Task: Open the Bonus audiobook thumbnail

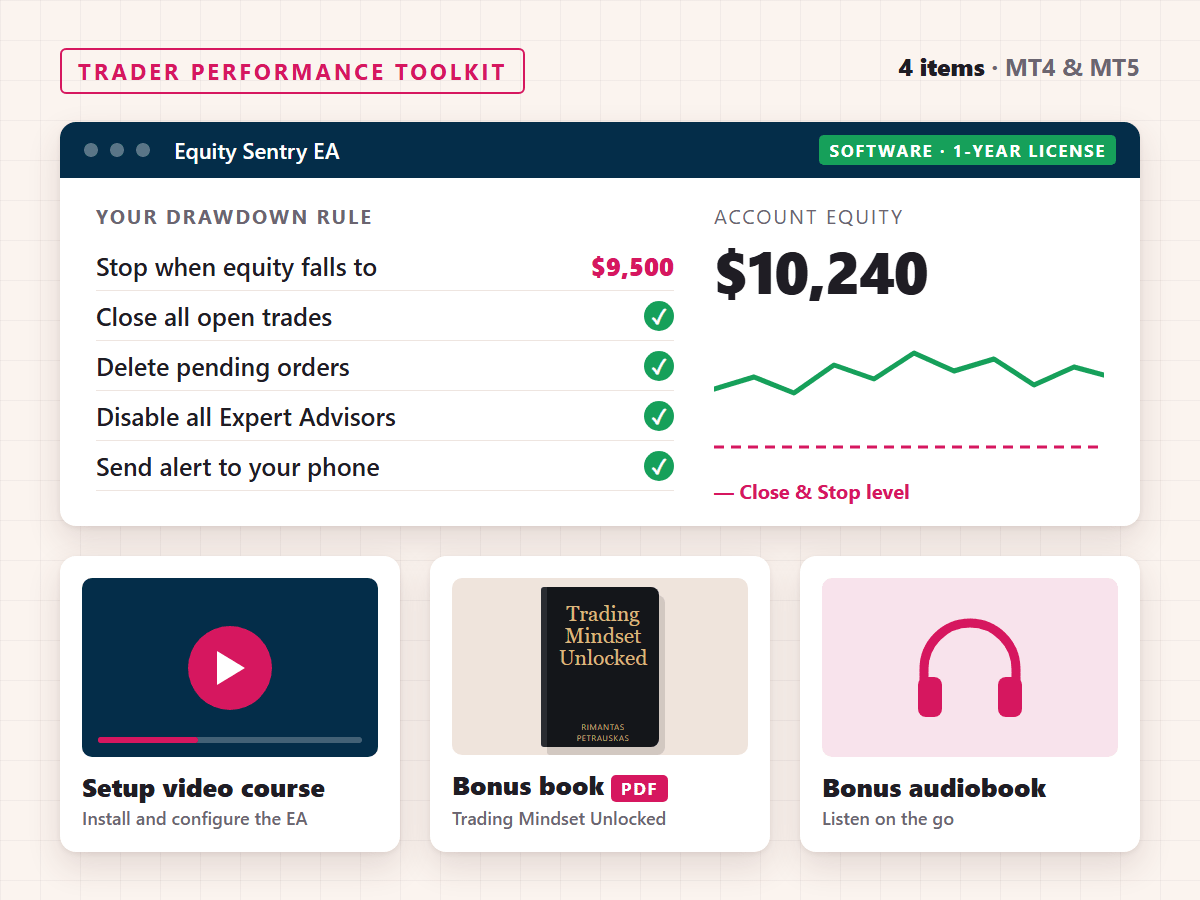Action: pos(970,667)
